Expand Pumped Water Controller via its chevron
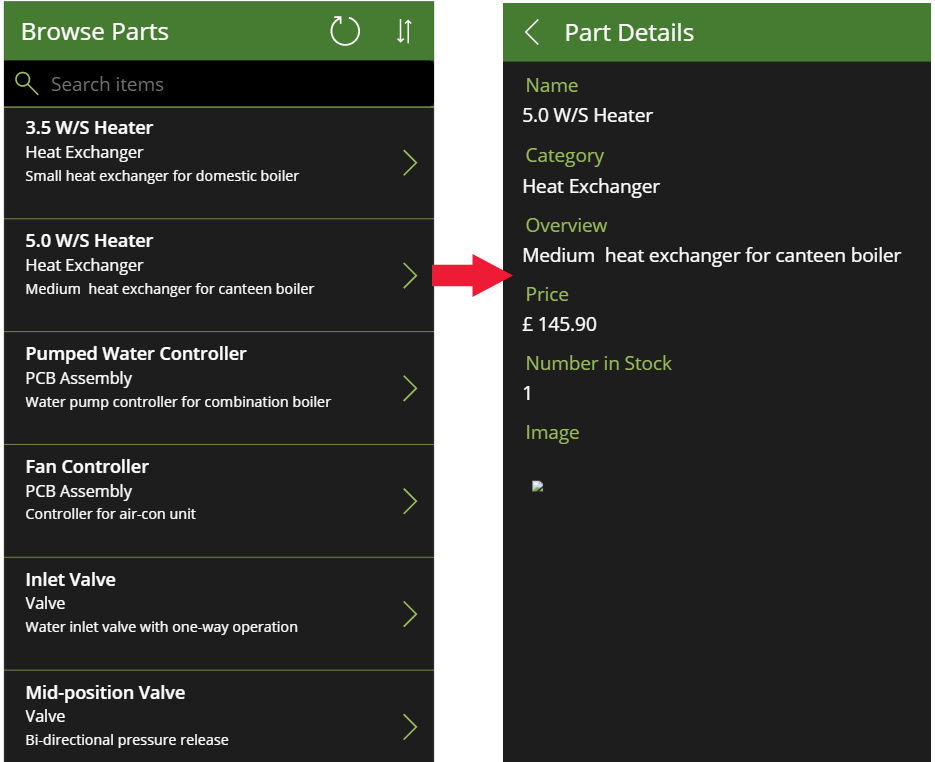Image resolution: width=935 pixels, height=762 pixels. pyautogui.click(x=410, y=388)
